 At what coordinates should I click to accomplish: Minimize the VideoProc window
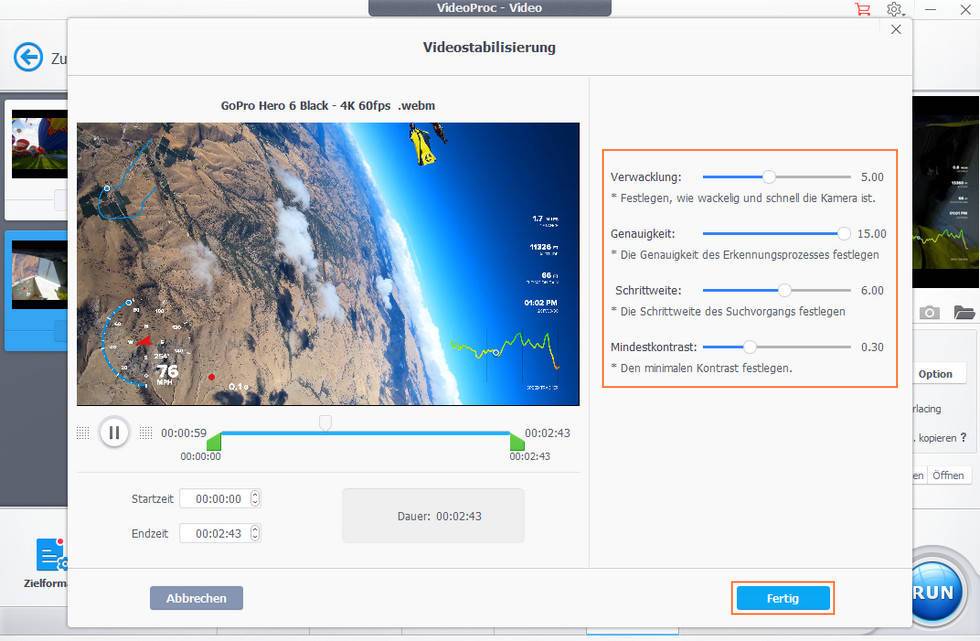(x=930, y=9)
